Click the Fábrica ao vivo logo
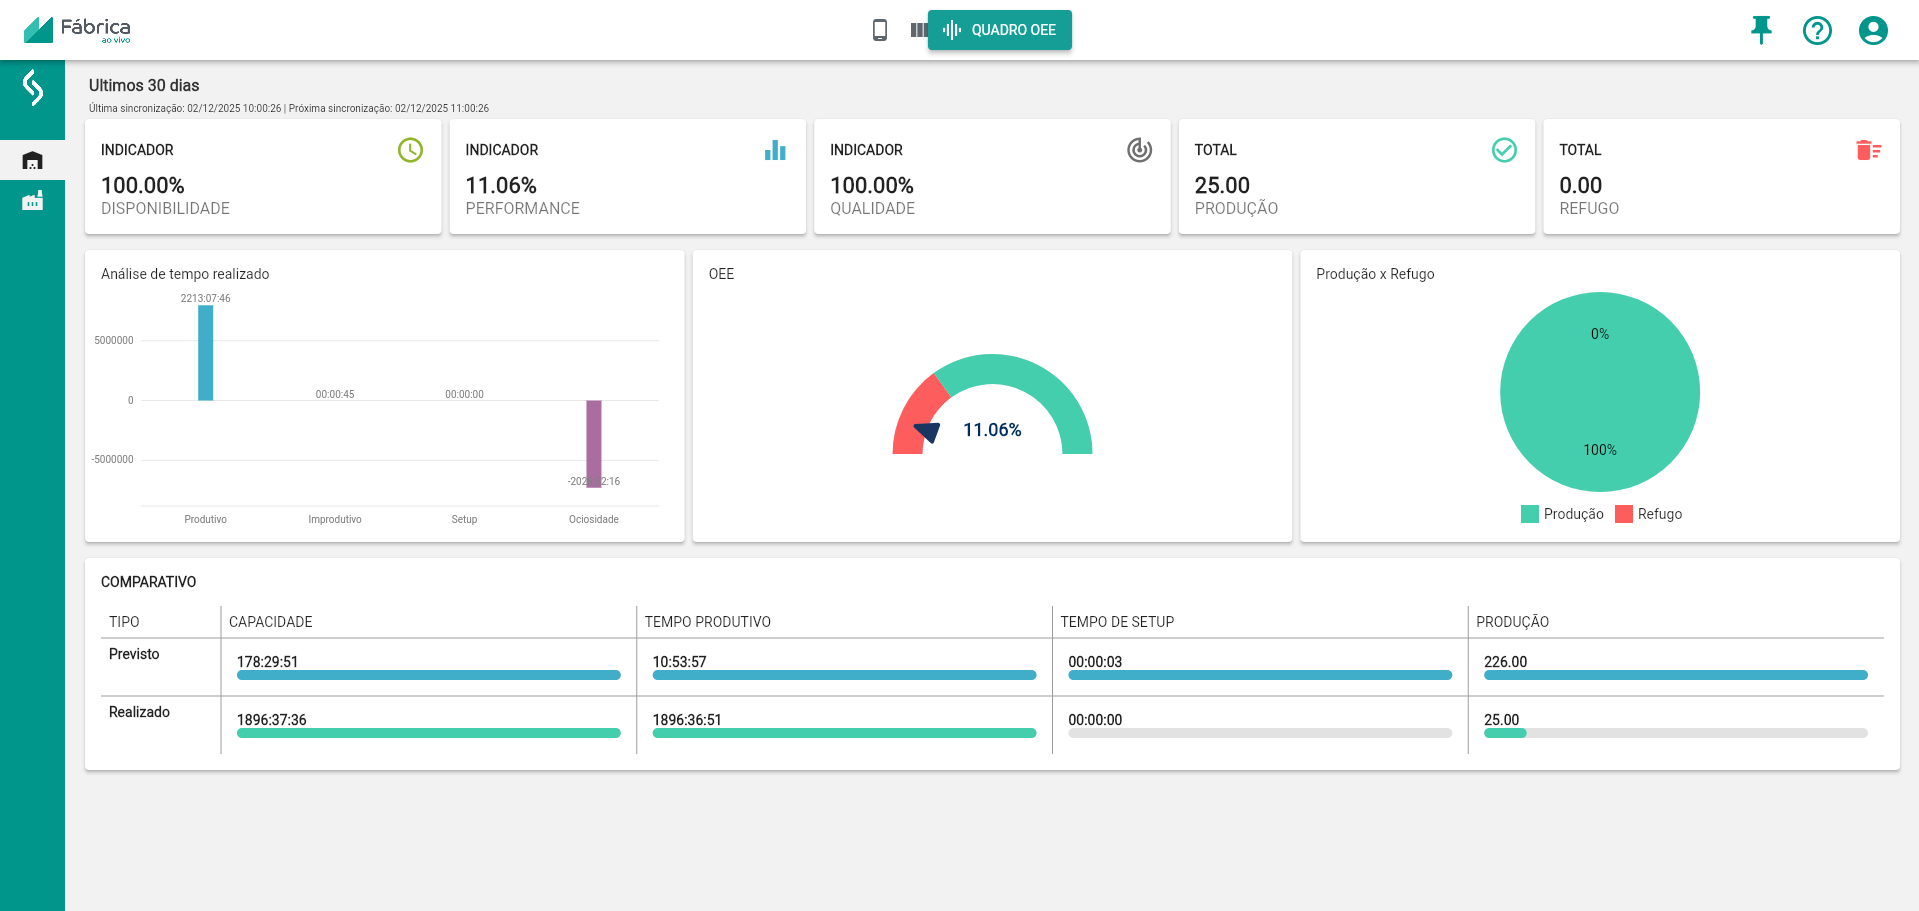This screenshot has width=1919, height=911. click(x=77, y=29)
